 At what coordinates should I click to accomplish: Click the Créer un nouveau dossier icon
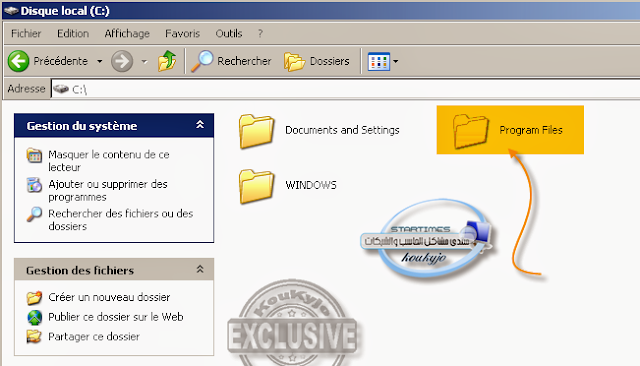[34, 297]
